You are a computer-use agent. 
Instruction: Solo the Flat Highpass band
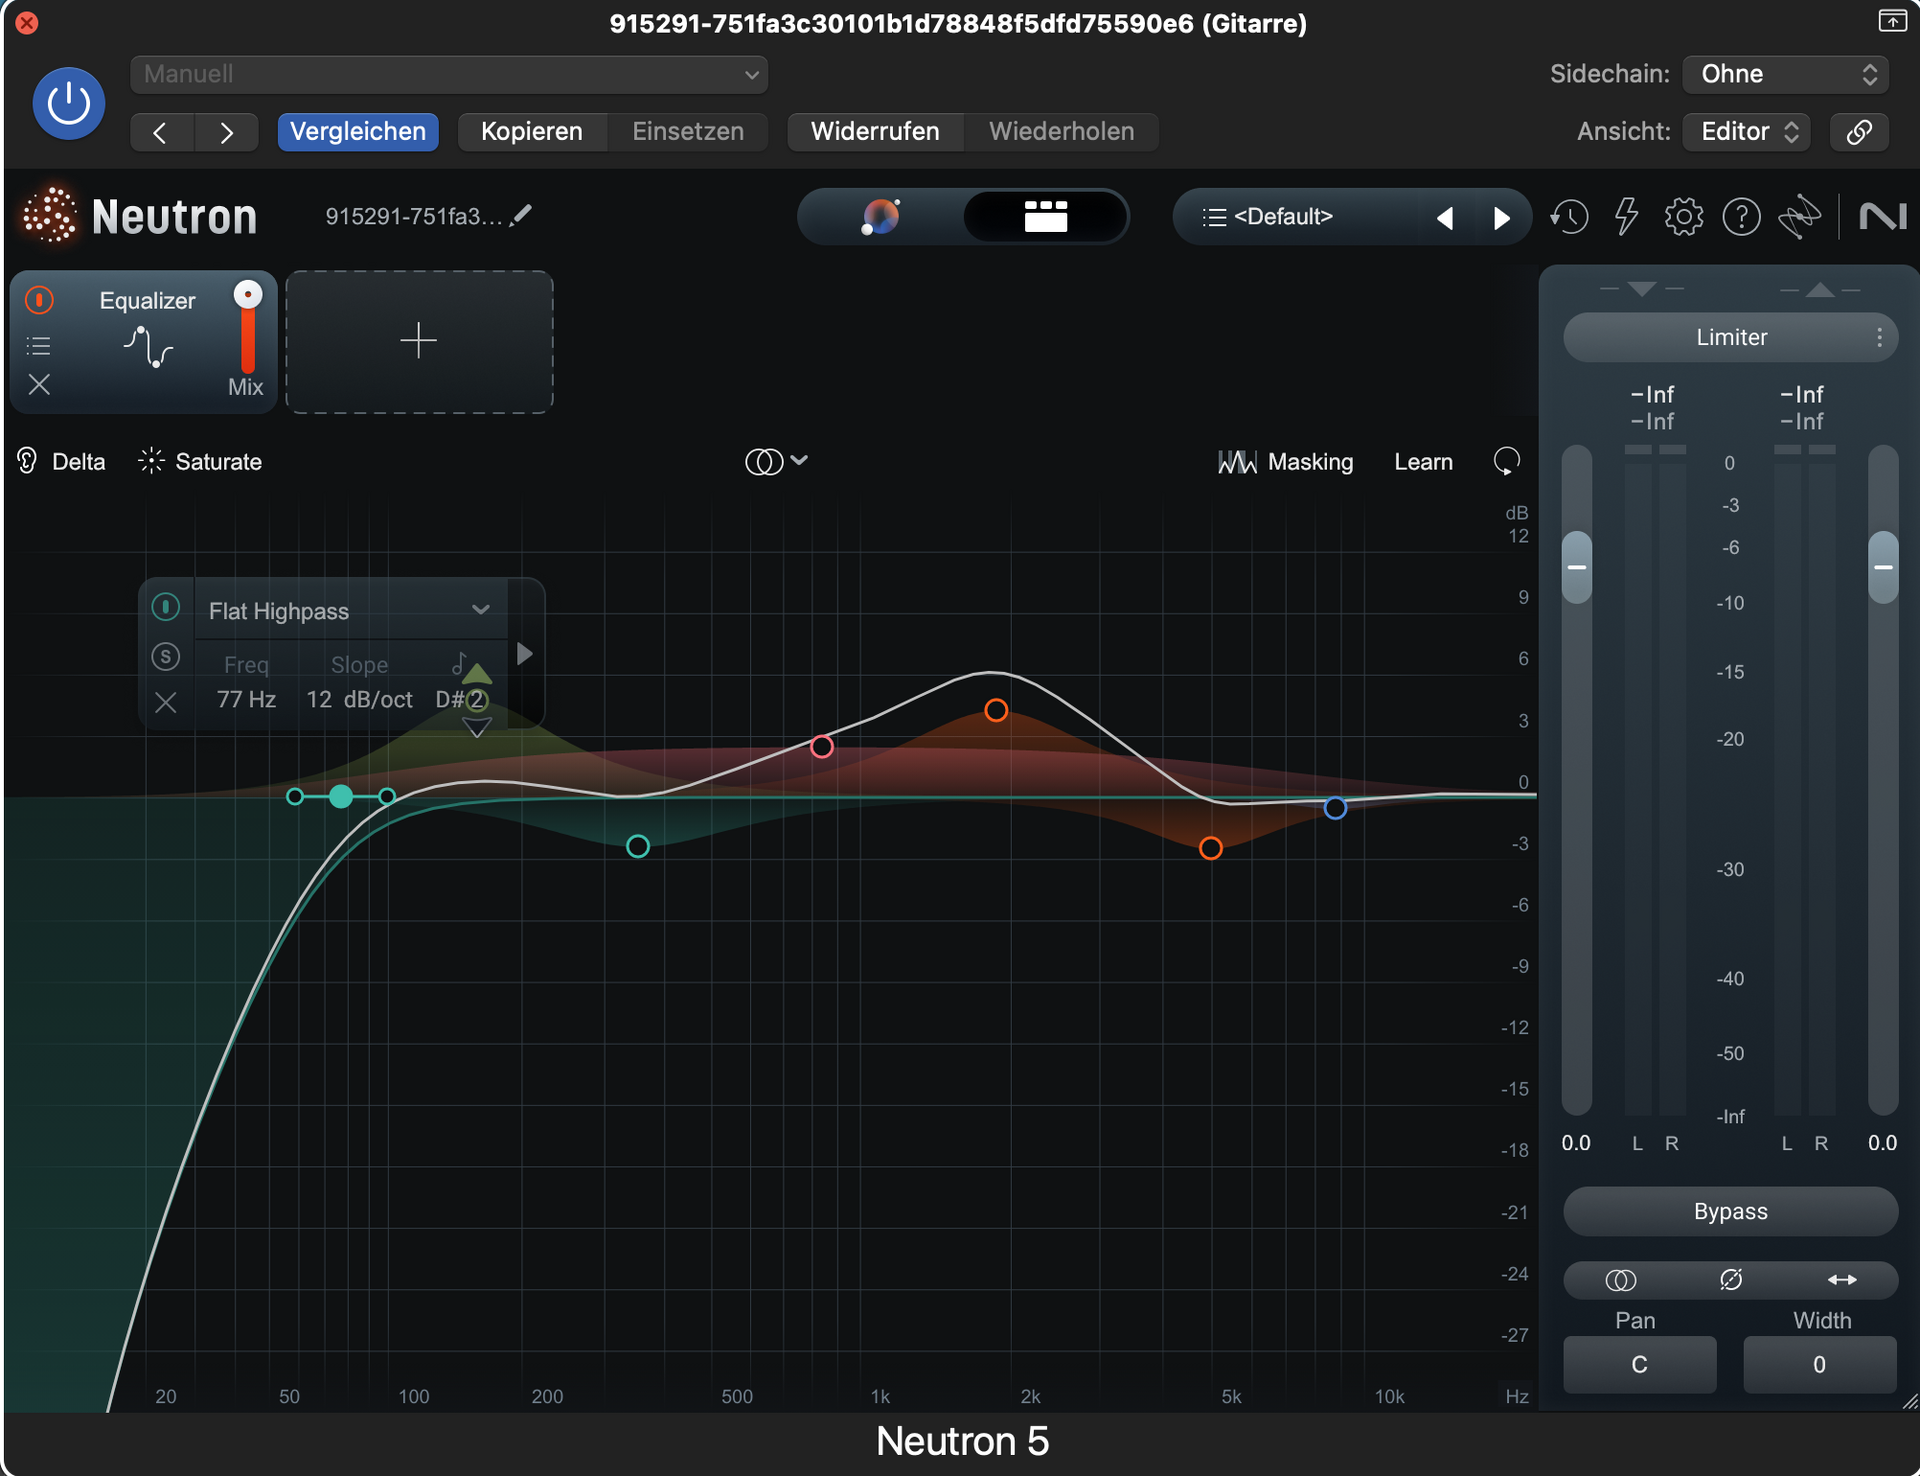point(166,656)
